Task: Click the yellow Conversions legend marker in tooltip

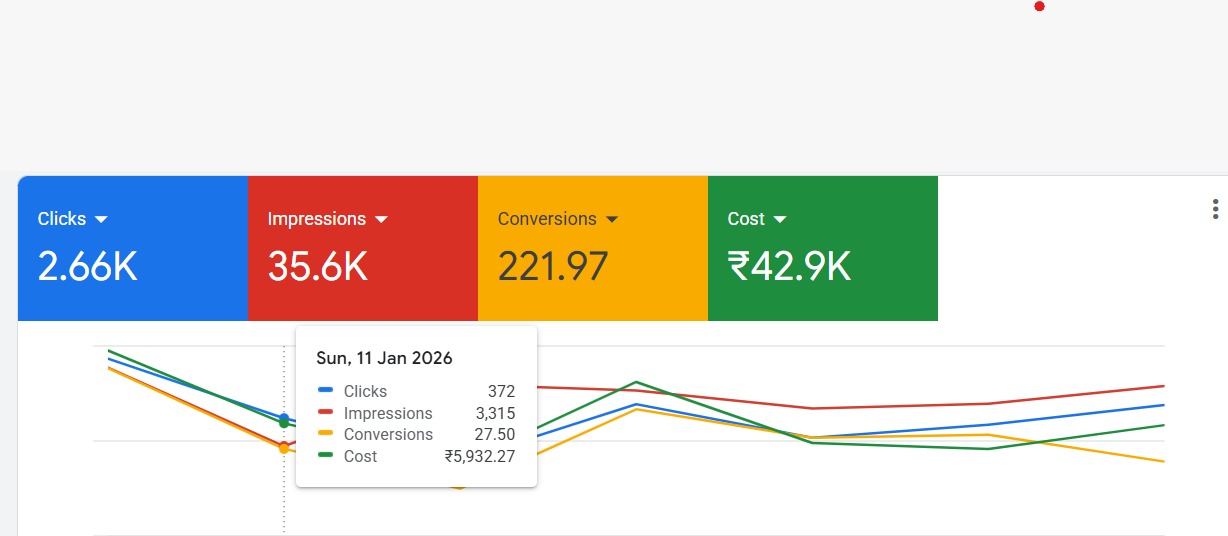Action: pos(325,434)
